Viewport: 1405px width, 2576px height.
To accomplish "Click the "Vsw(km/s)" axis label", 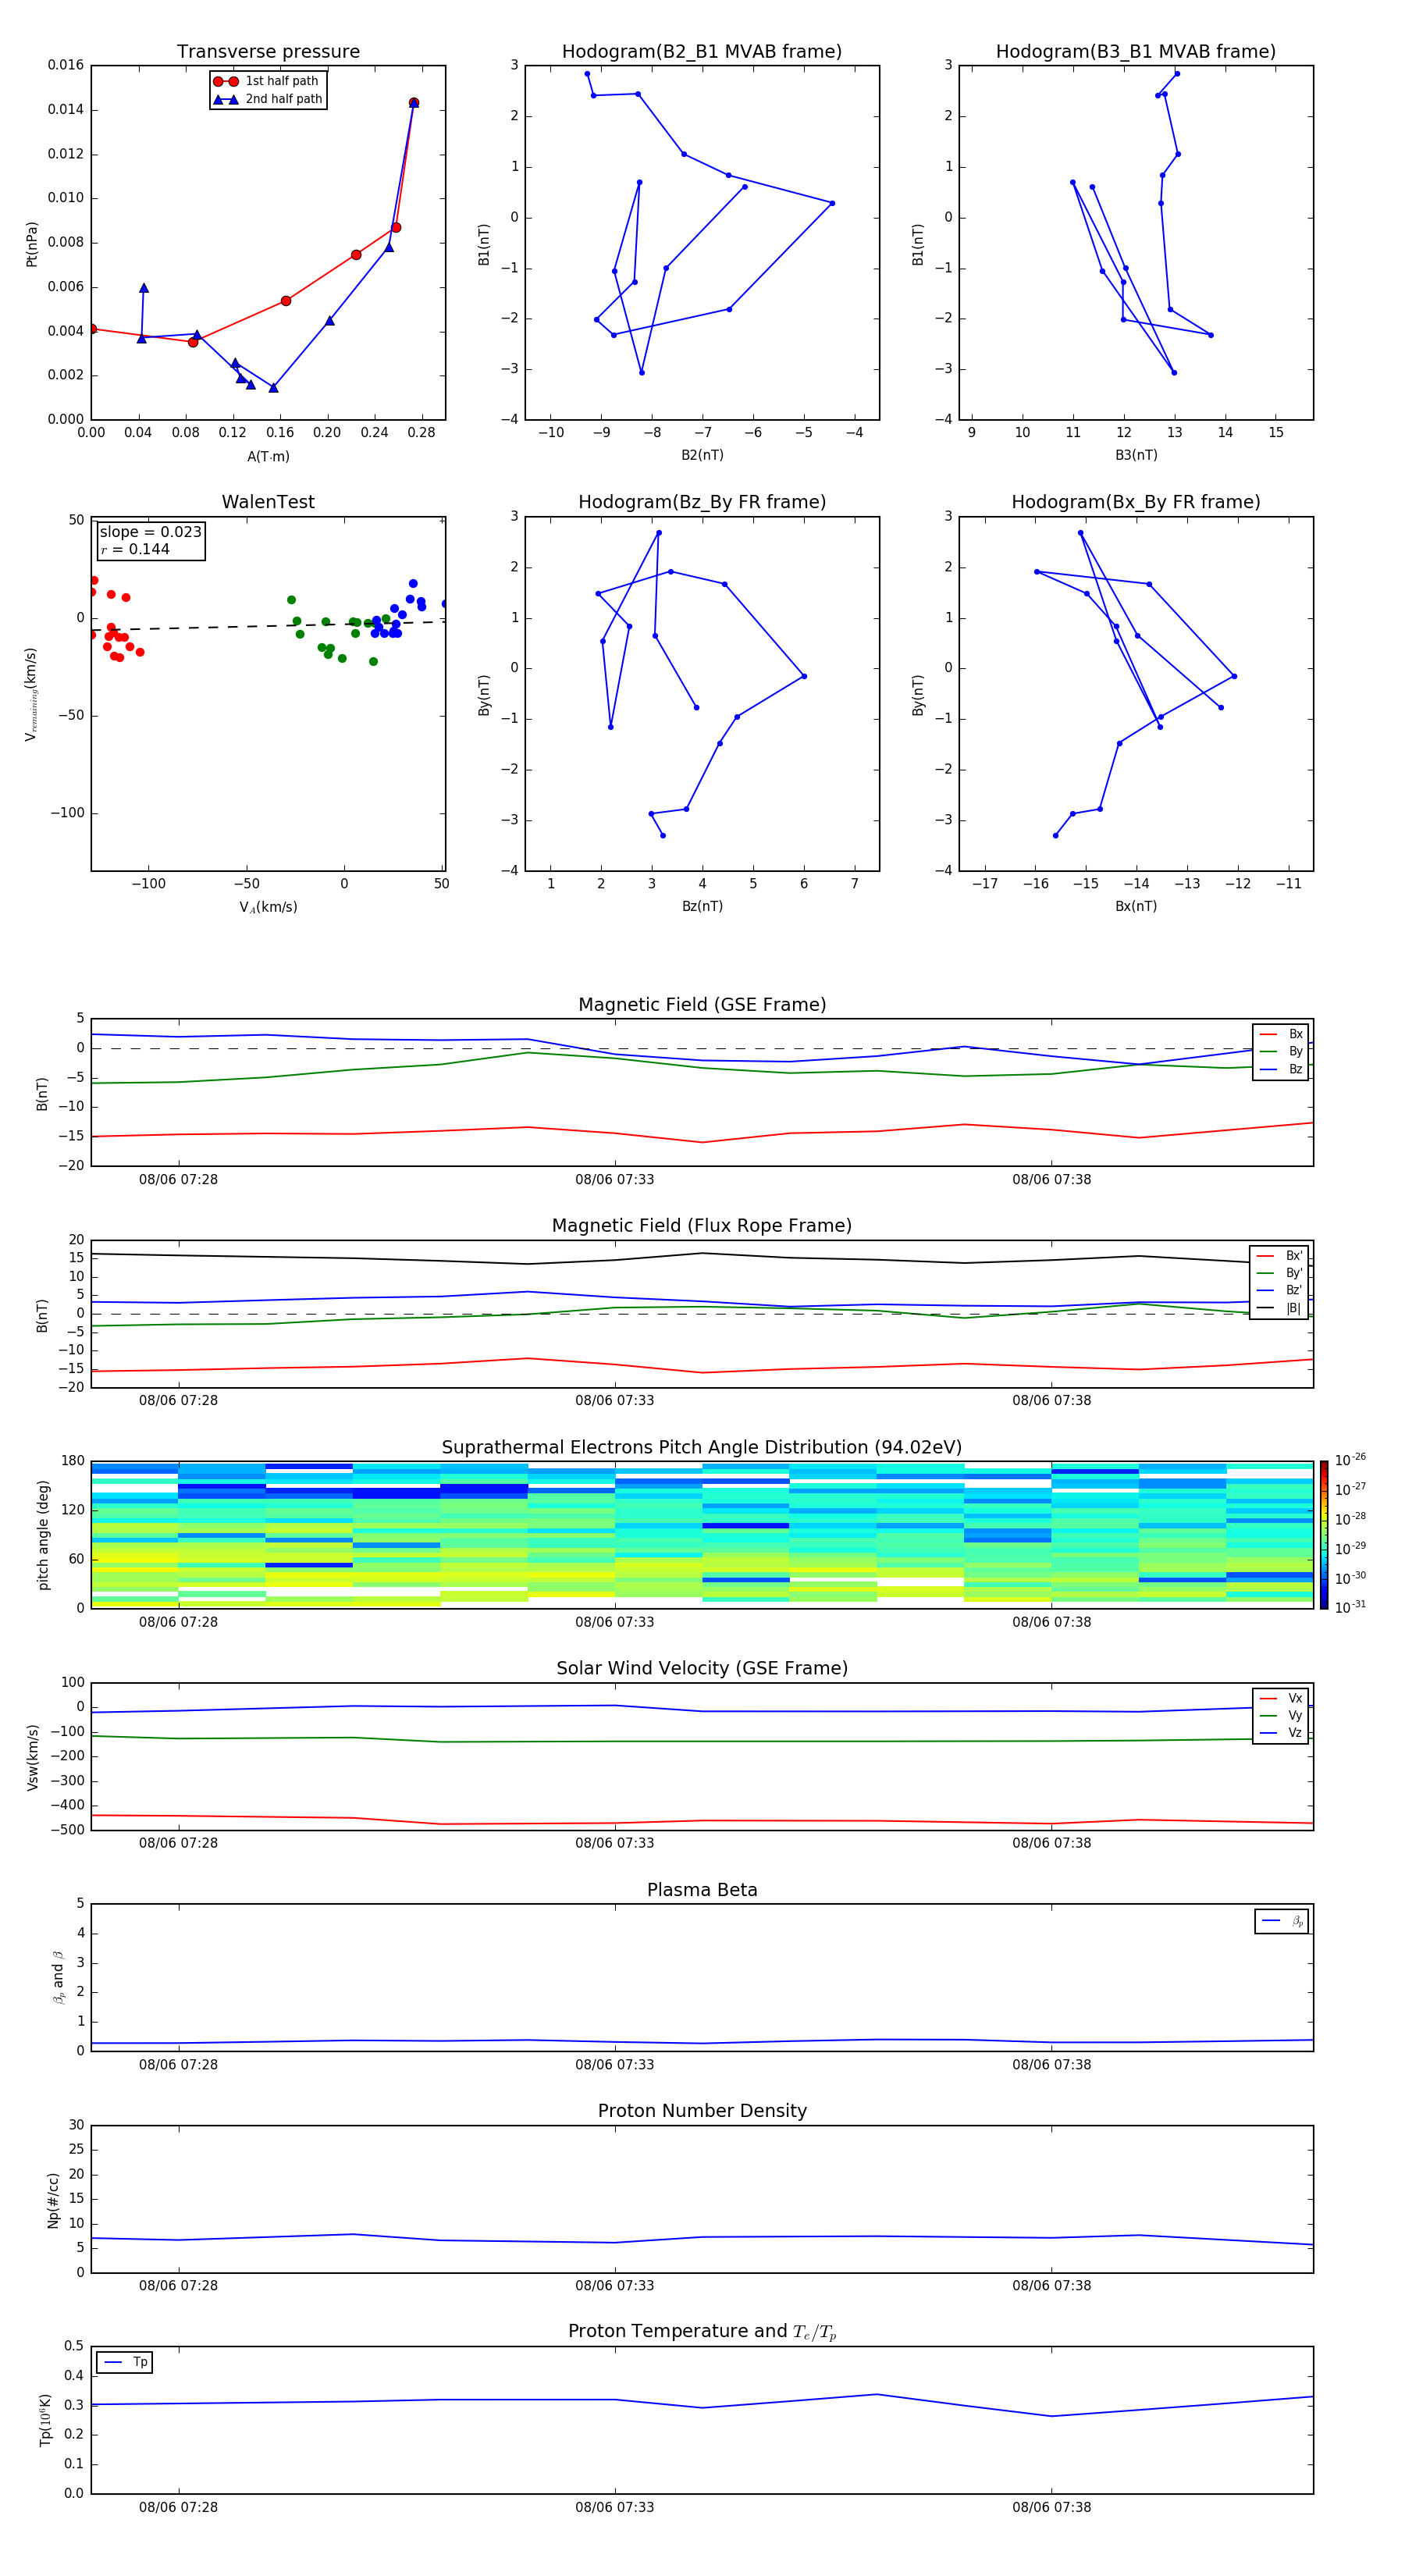I will (x=33, y=1757).
